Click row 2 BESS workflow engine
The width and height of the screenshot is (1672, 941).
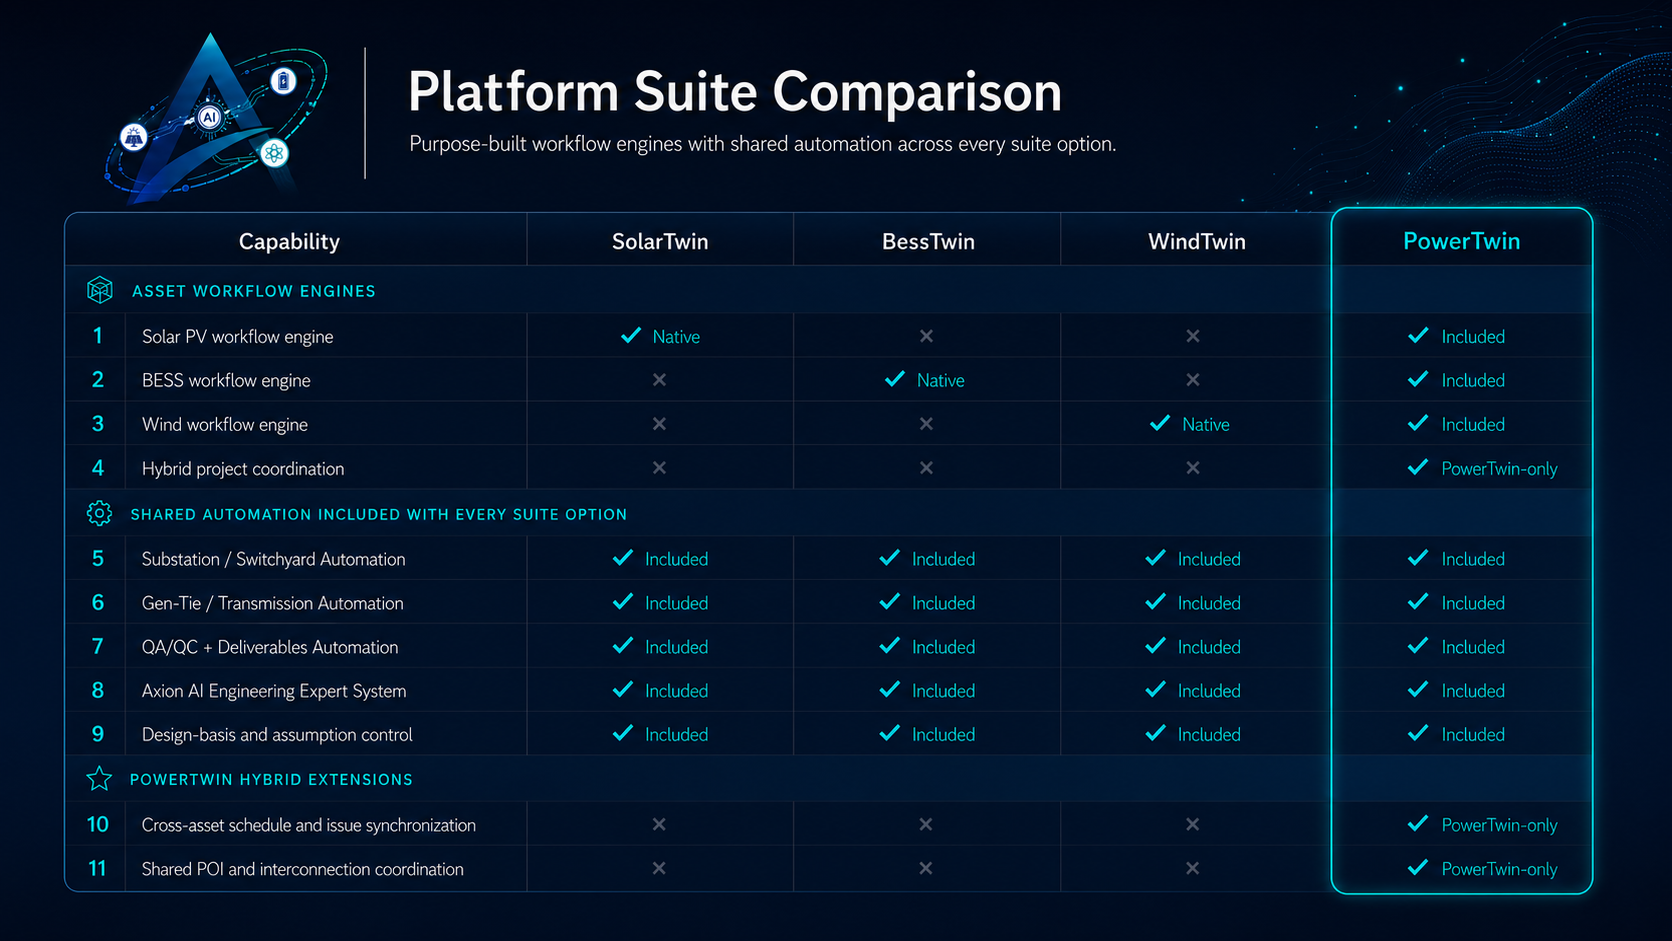point(226,380)
